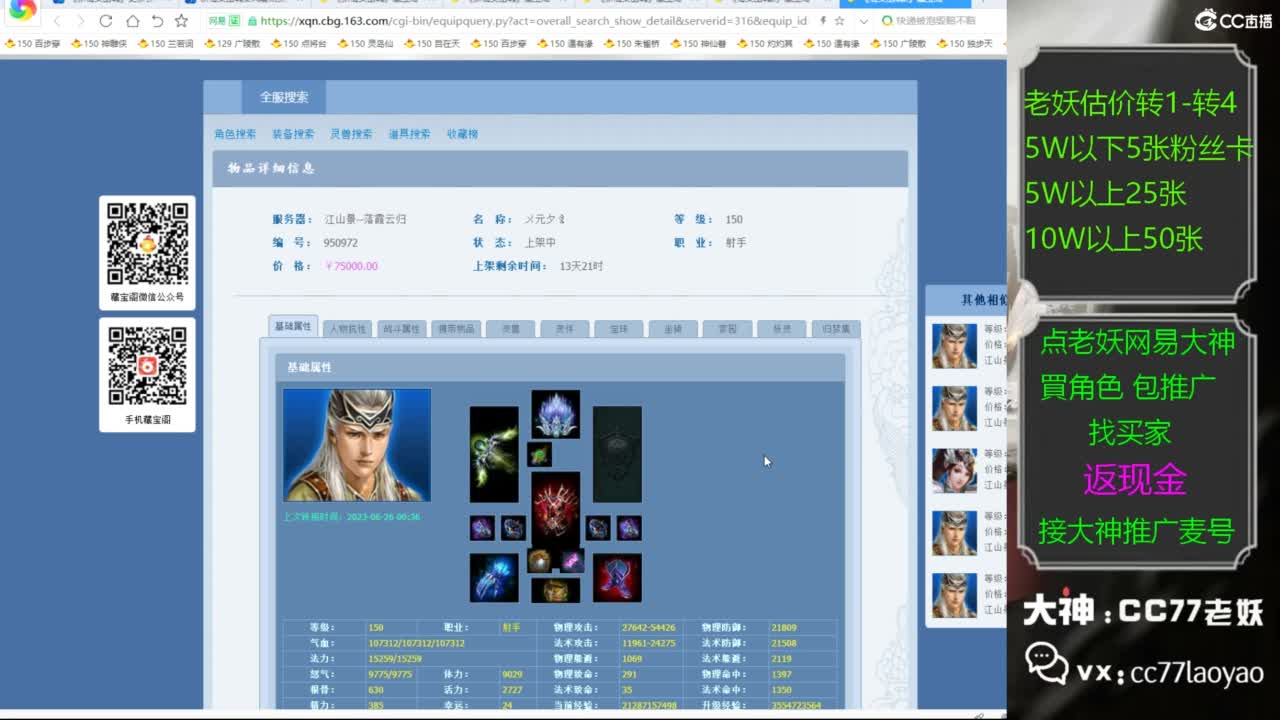
Task: Click the 藏宝阁微信公众号 QR code
Action: (x=148, y=244)
